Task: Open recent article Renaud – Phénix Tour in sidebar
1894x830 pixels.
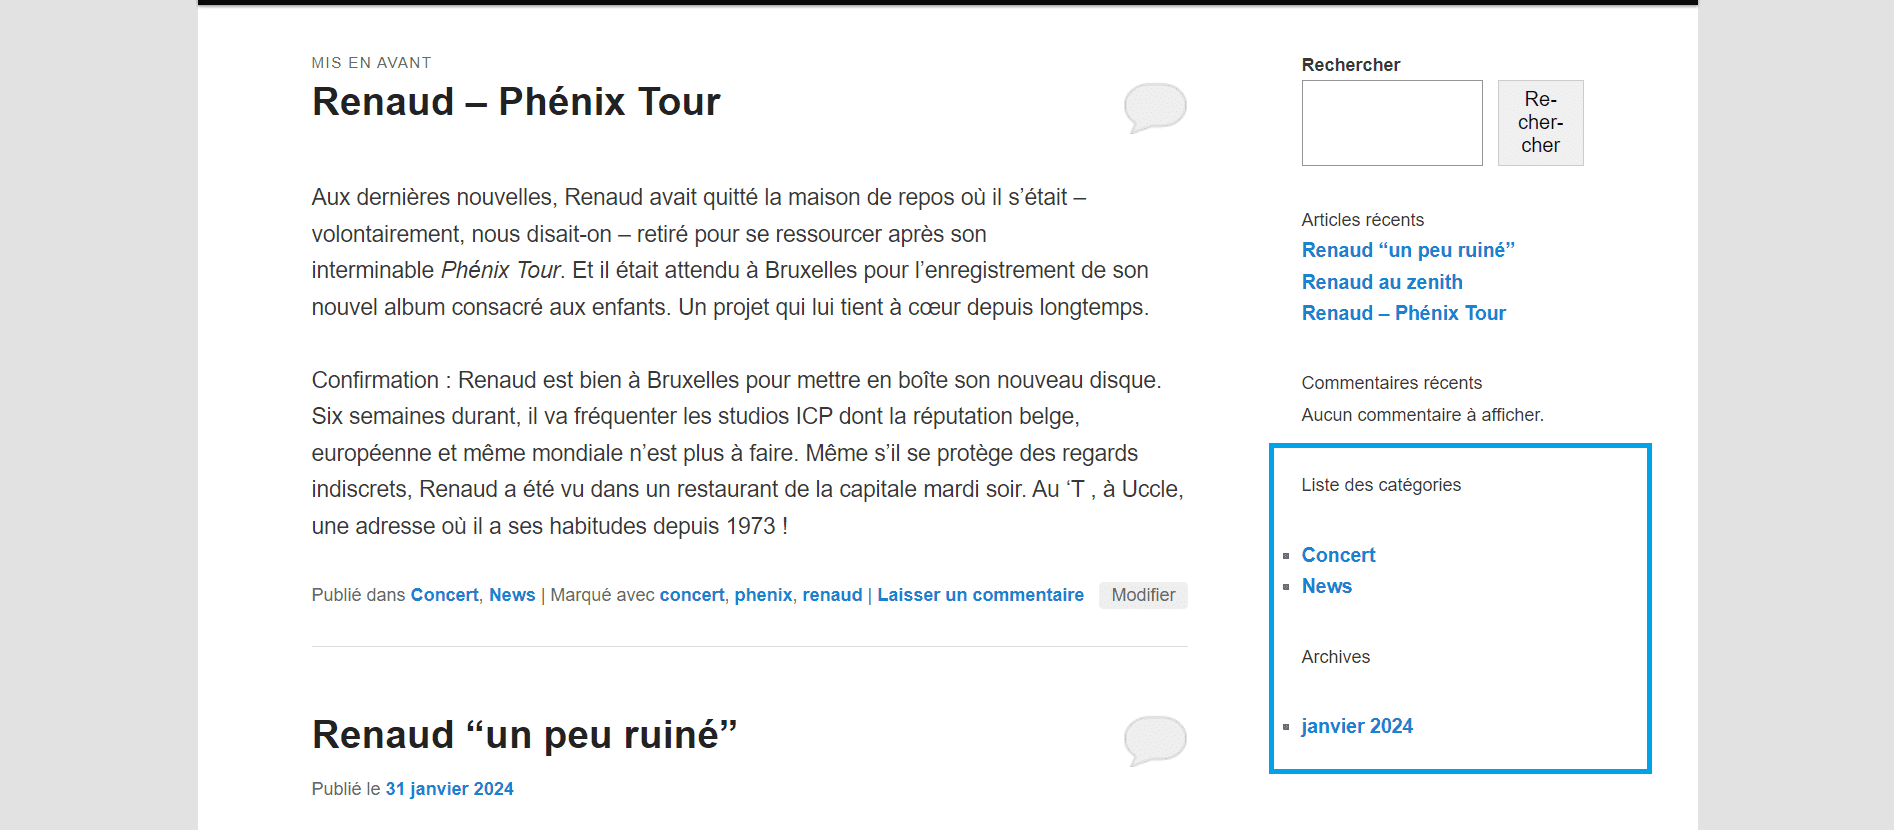Action: pos(1403,313)
